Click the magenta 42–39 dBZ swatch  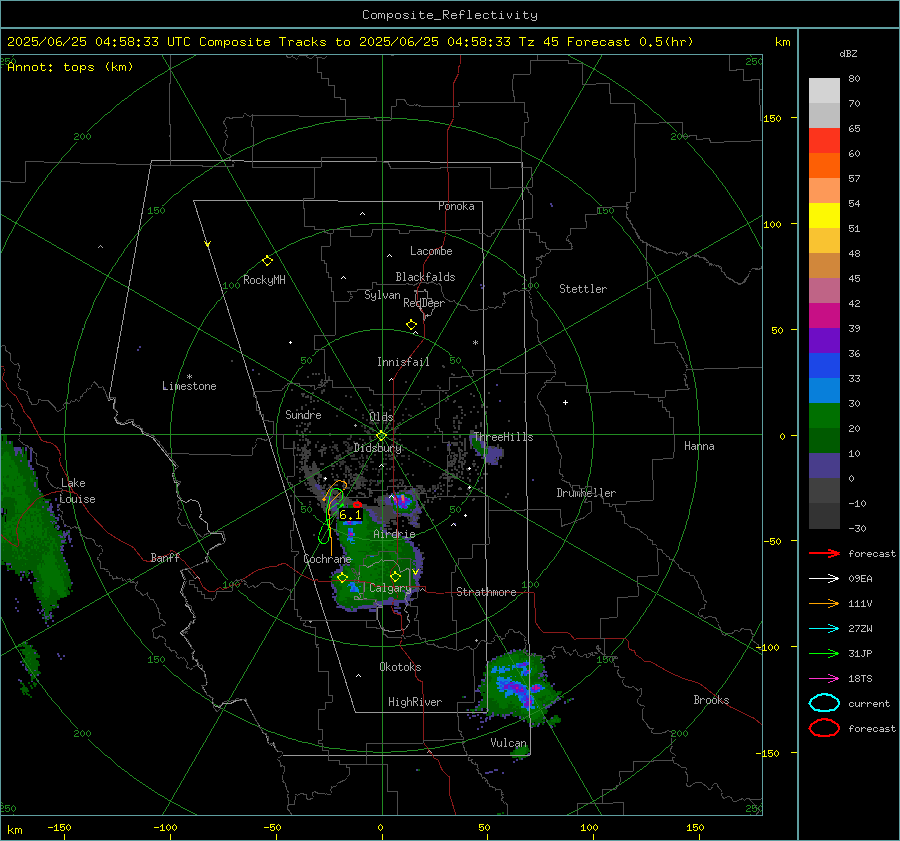click(x=824, y=316)
